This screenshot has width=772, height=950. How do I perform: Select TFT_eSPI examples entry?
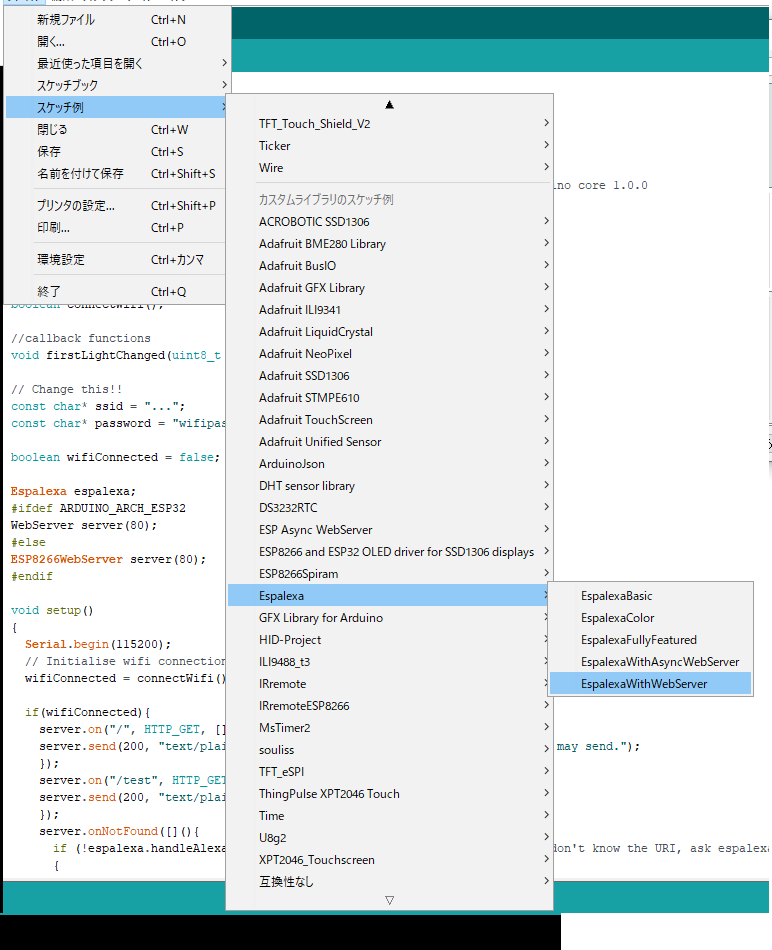tap(390, 772)
